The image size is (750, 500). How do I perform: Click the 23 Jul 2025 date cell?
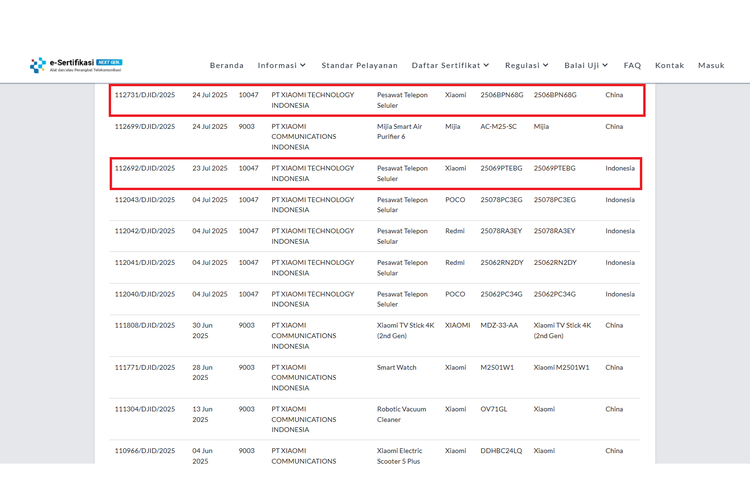tap(210, 168)
